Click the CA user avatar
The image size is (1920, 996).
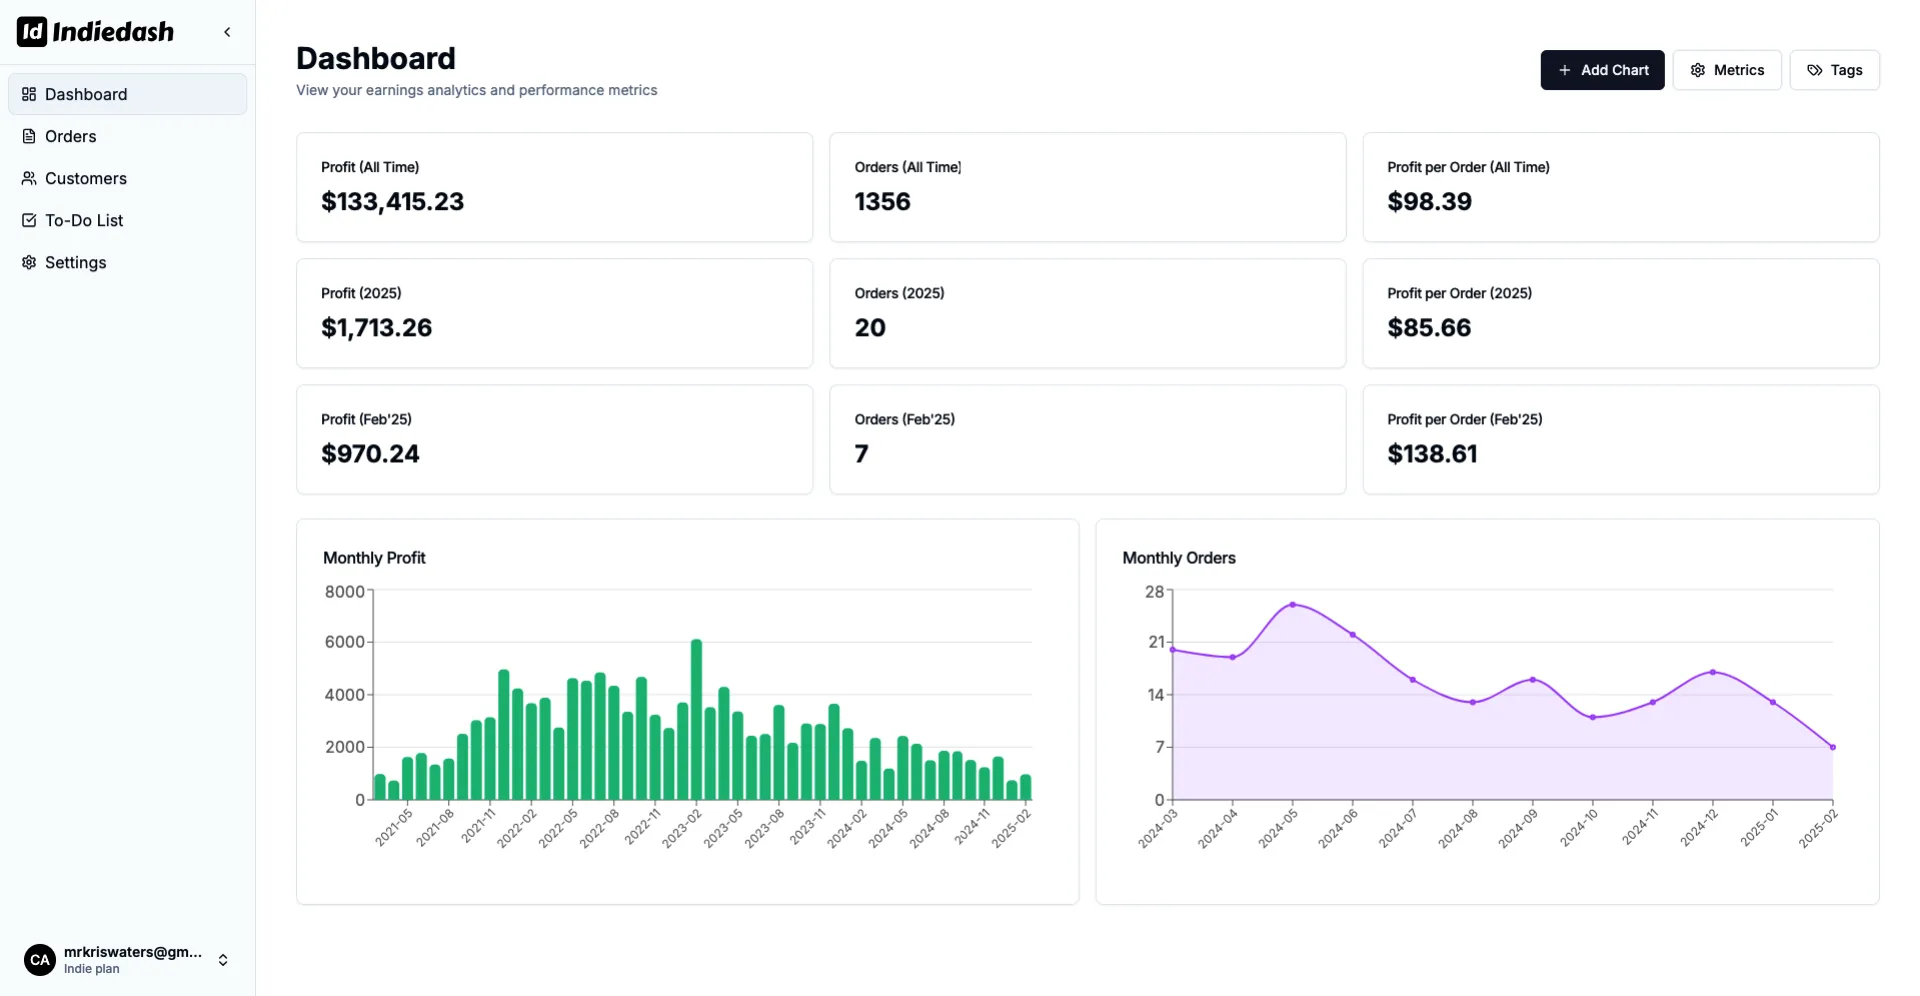40,960
